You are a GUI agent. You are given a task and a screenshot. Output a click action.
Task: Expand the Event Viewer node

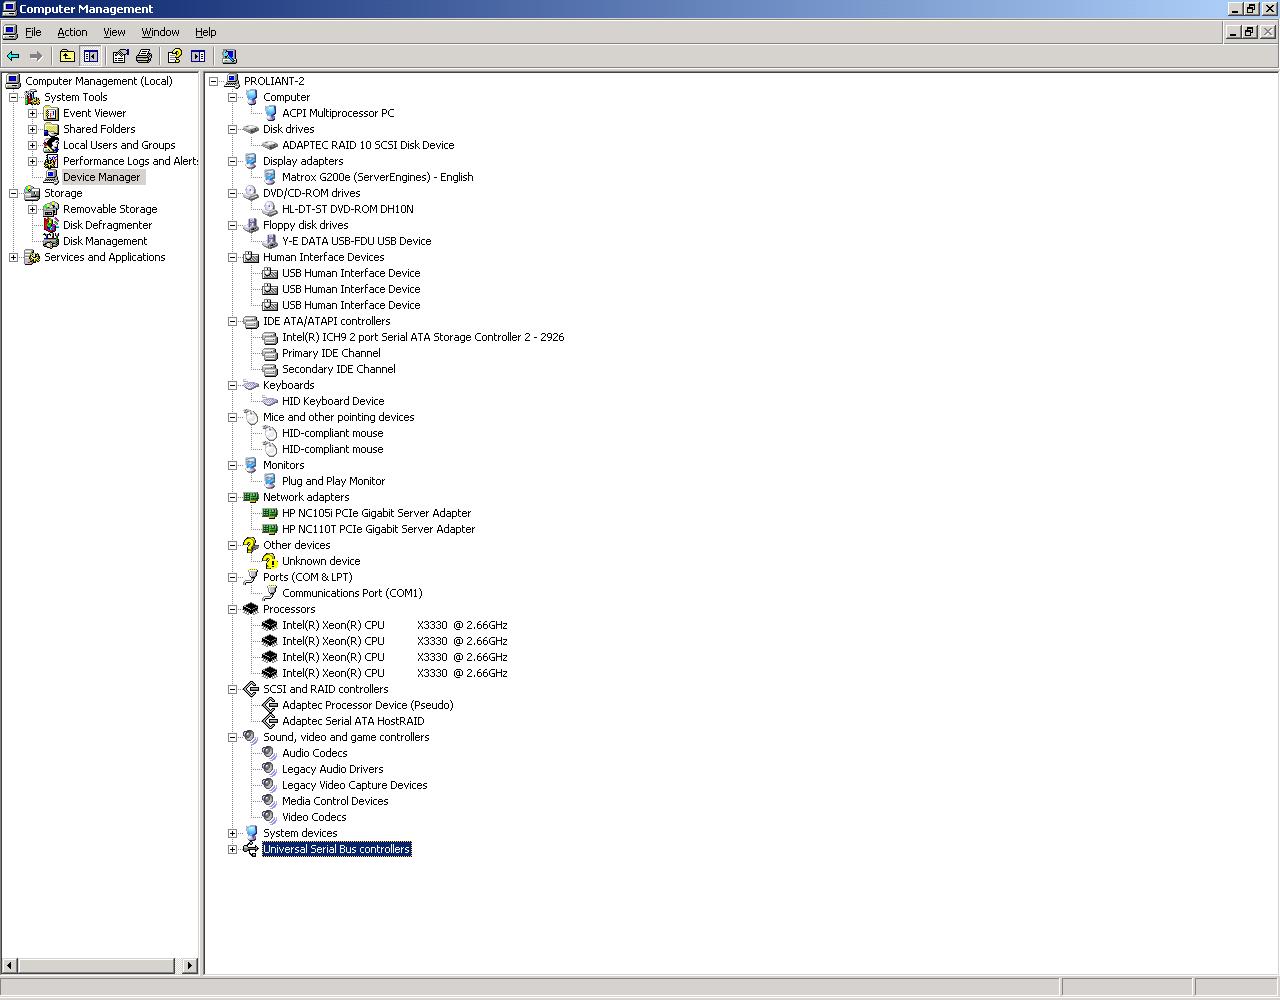pyautogui.click(x=33, y=113)
